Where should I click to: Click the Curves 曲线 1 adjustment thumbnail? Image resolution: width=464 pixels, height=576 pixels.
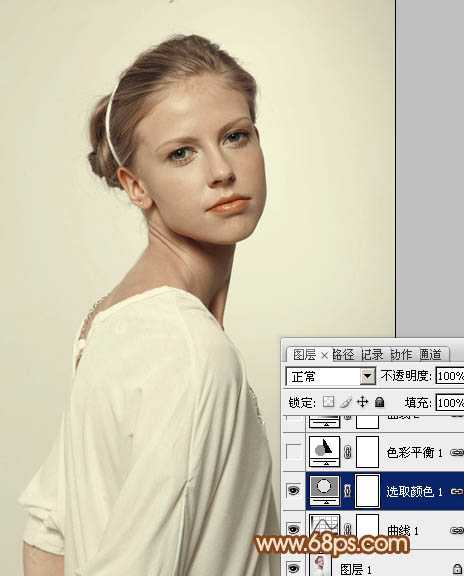(x=324, y=529)
